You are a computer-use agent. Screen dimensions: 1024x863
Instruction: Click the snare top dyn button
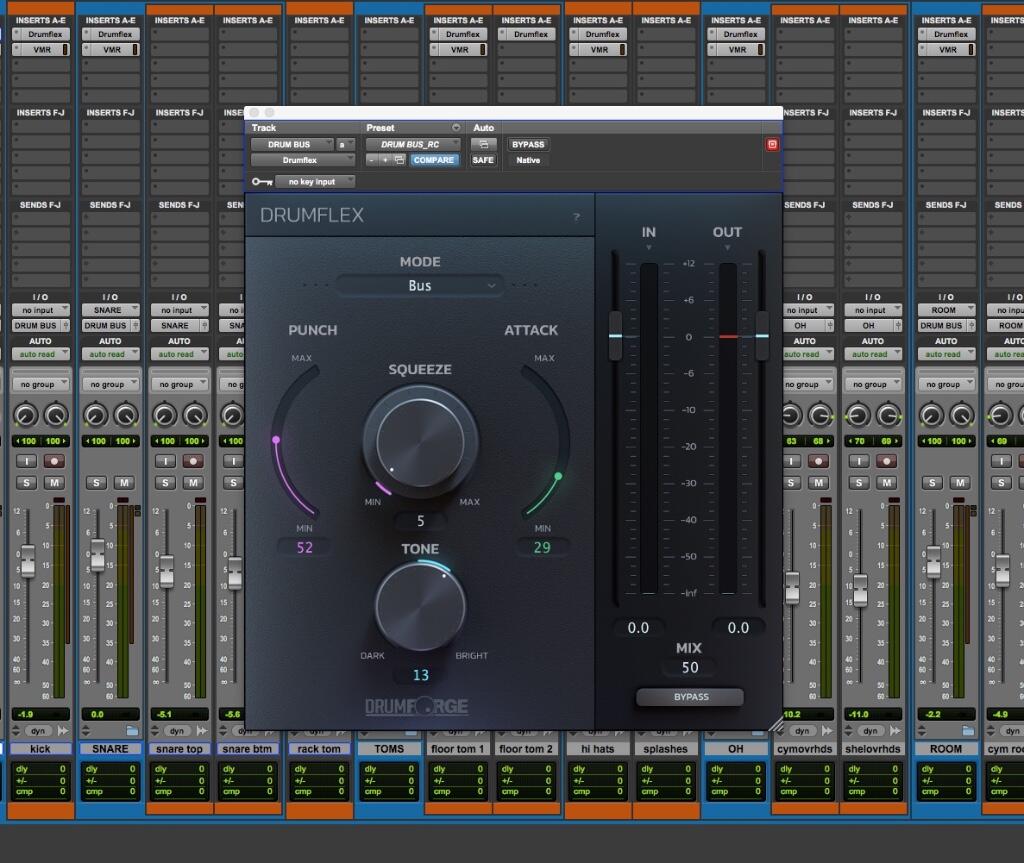tap(177, 731)
